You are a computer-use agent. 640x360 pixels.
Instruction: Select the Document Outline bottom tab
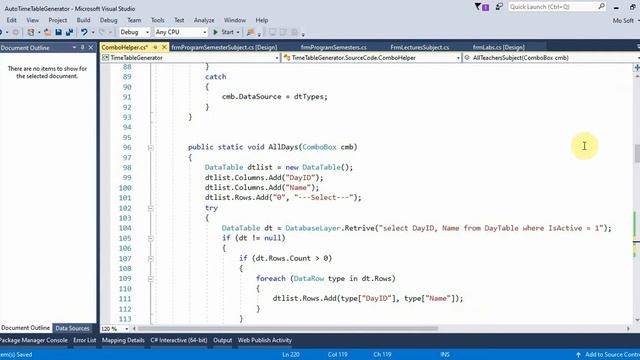coord(25,328)
